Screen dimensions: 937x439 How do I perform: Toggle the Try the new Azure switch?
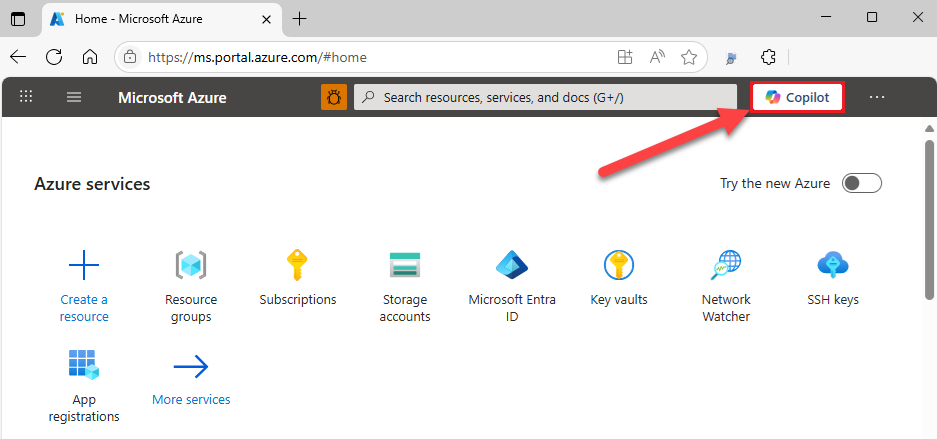tap(861, 183)
